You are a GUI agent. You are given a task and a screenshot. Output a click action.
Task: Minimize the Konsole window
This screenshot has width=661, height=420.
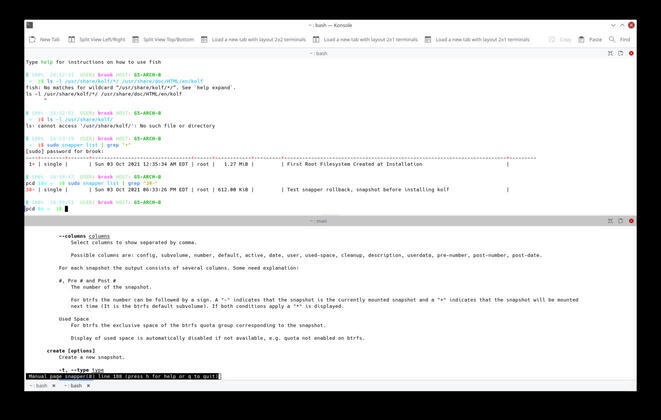click(x=613, y=25)
